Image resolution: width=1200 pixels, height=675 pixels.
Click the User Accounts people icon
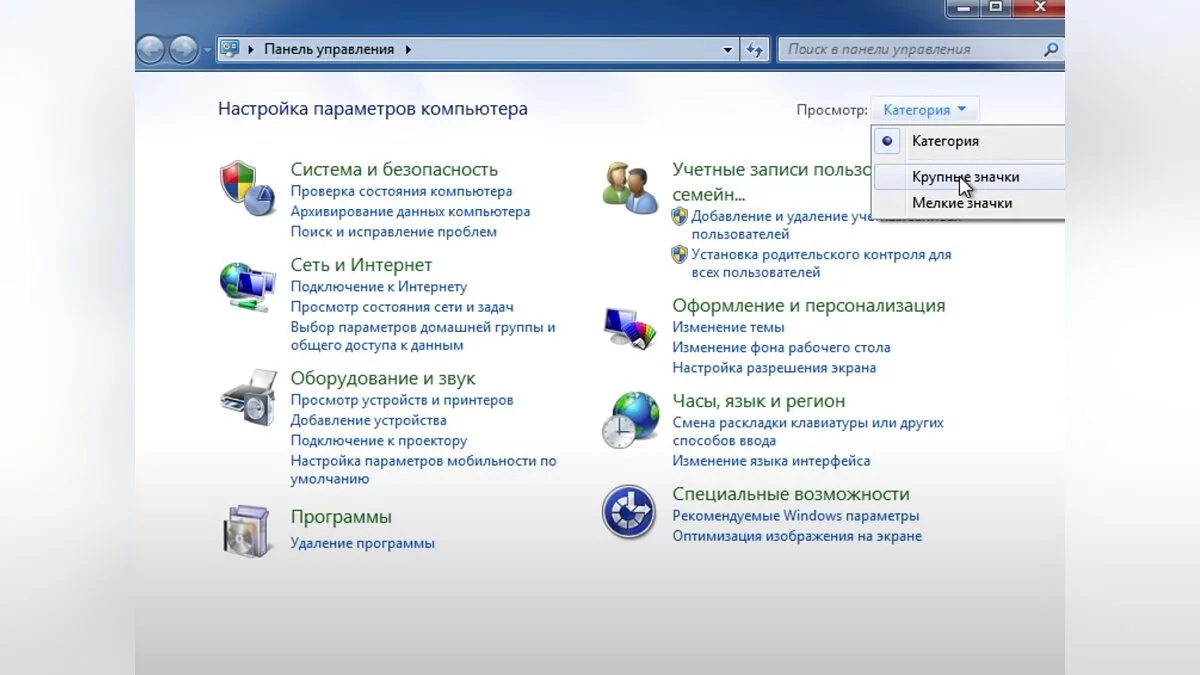click(x=630, y=186)
